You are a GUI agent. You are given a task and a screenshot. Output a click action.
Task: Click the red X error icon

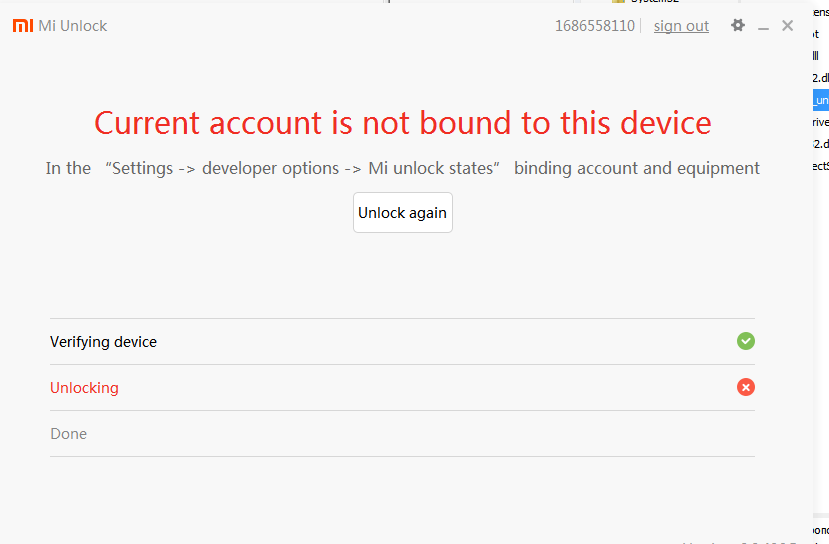746,387
